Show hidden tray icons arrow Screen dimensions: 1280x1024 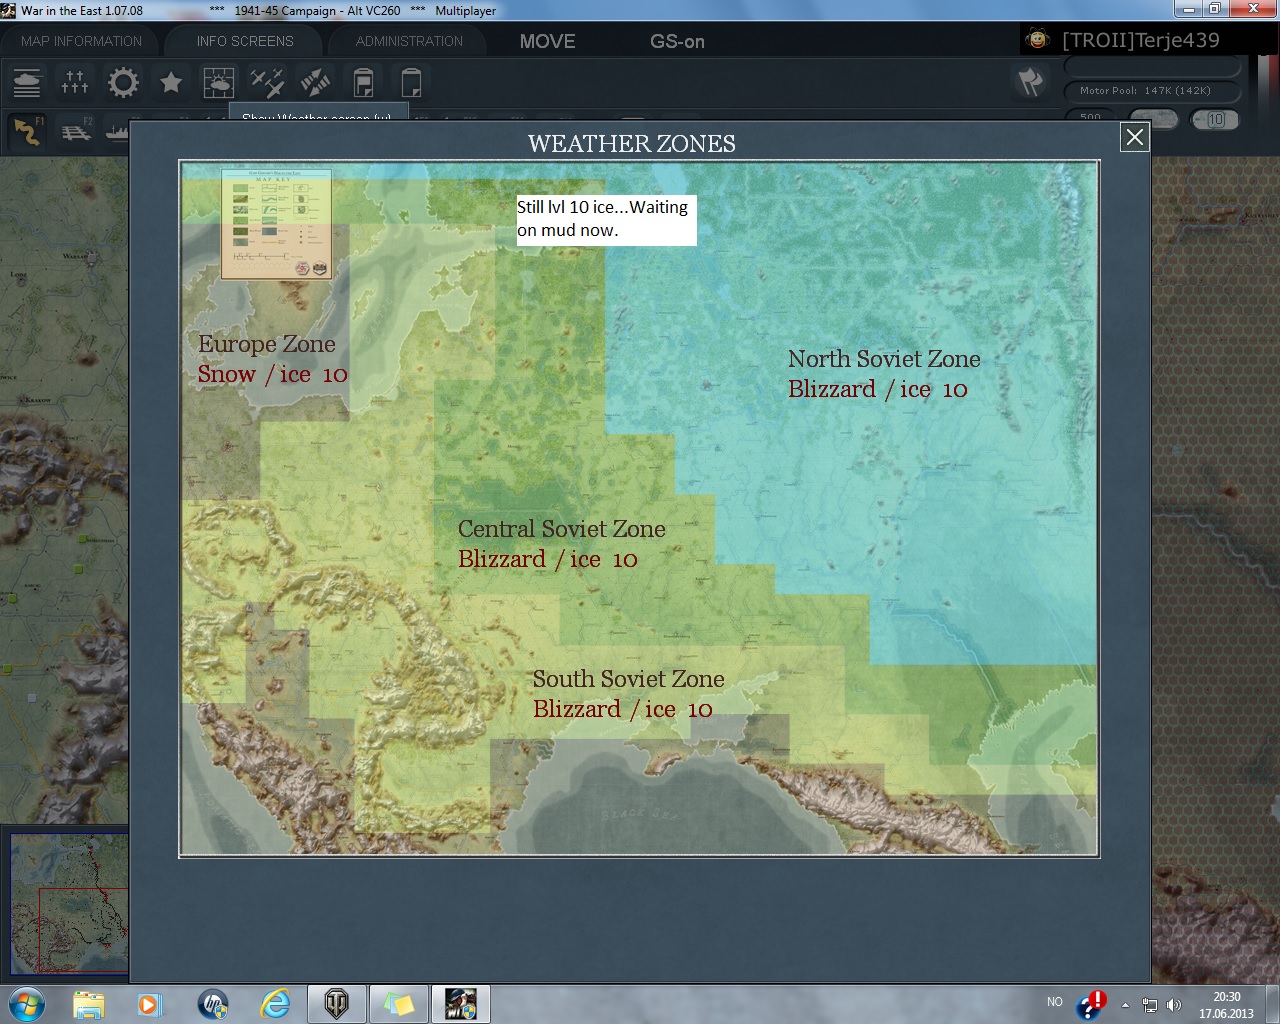1125,1005
